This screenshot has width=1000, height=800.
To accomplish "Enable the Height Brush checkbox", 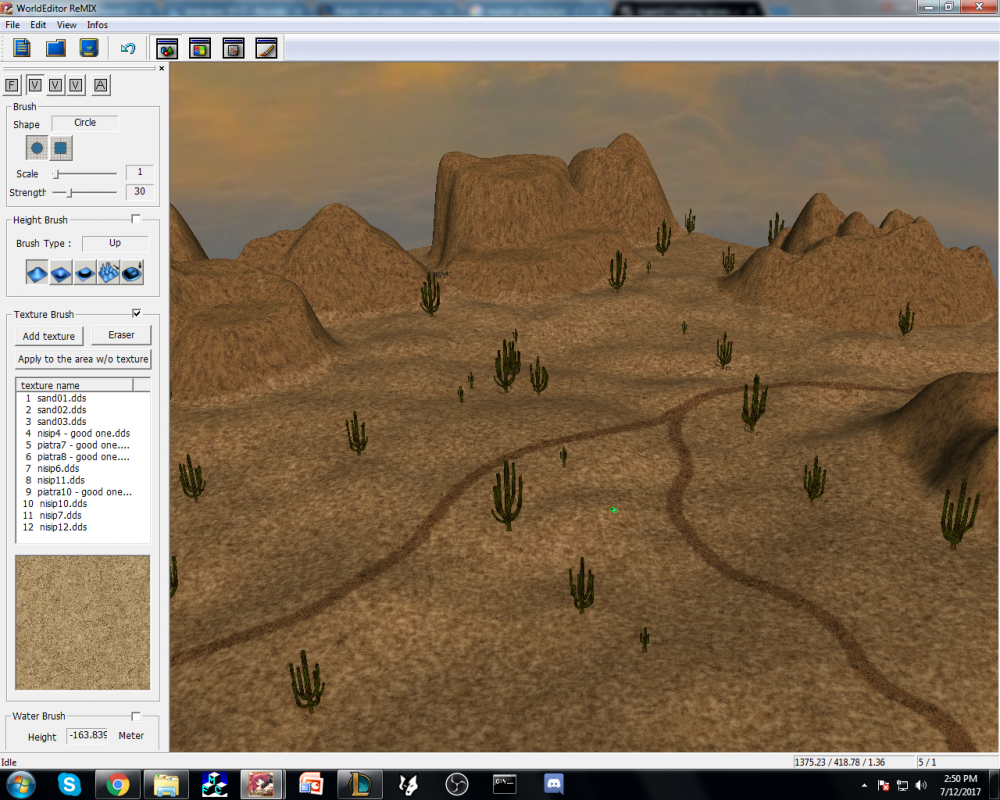I will [x=136, y=219].
